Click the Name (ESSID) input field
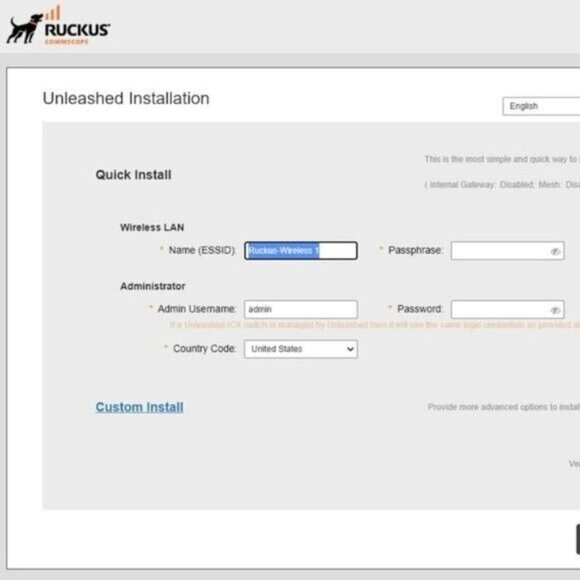 (x=301, y=250)
